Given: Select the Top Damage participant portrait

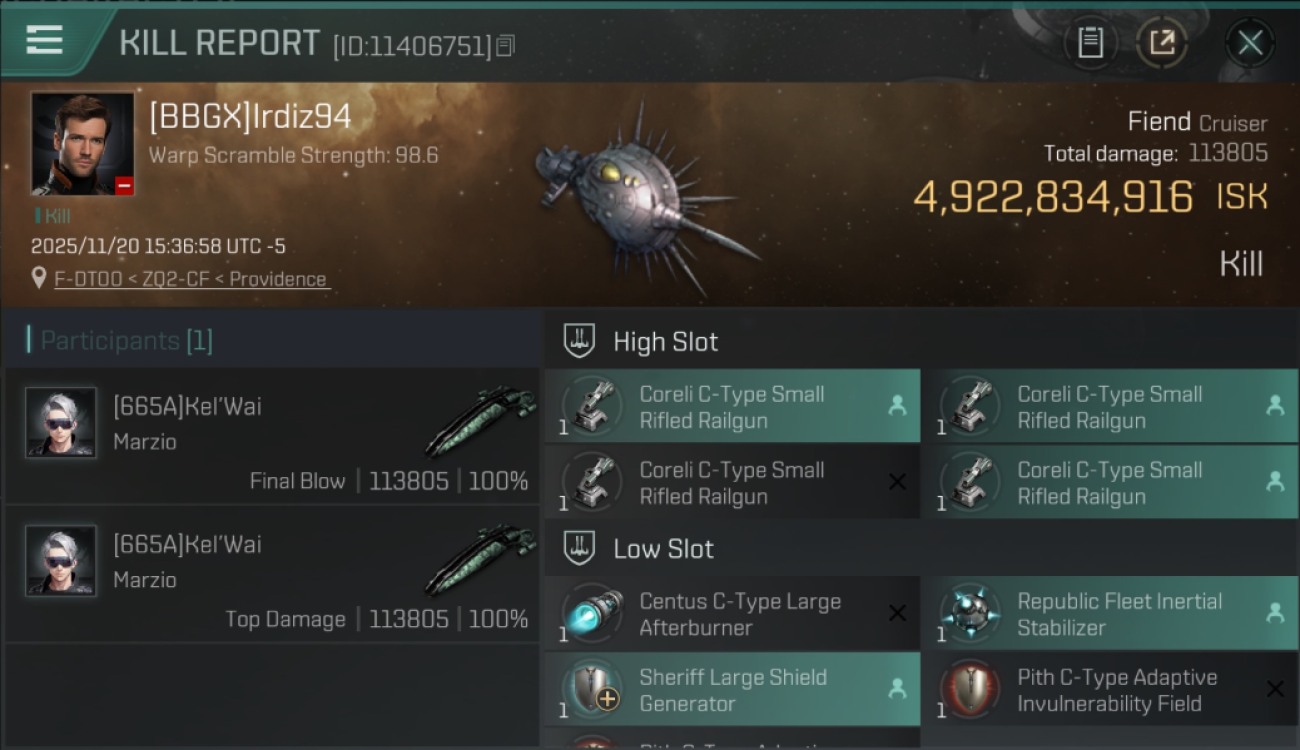Looking at the screenshot, I should [61, 561].
